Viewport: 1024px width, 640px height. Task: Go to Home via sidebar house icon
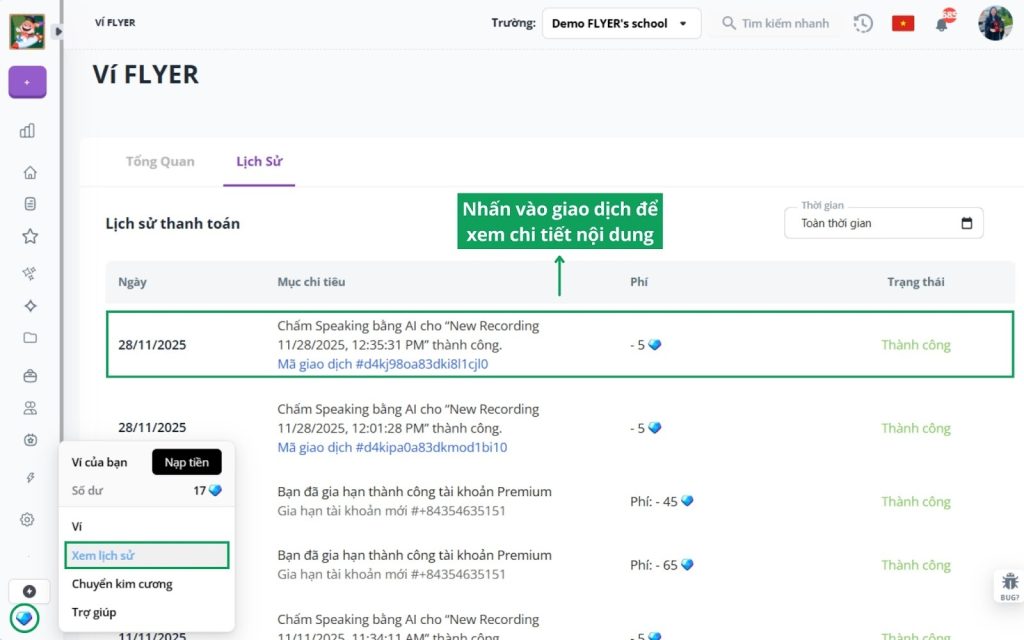(30, 172)
